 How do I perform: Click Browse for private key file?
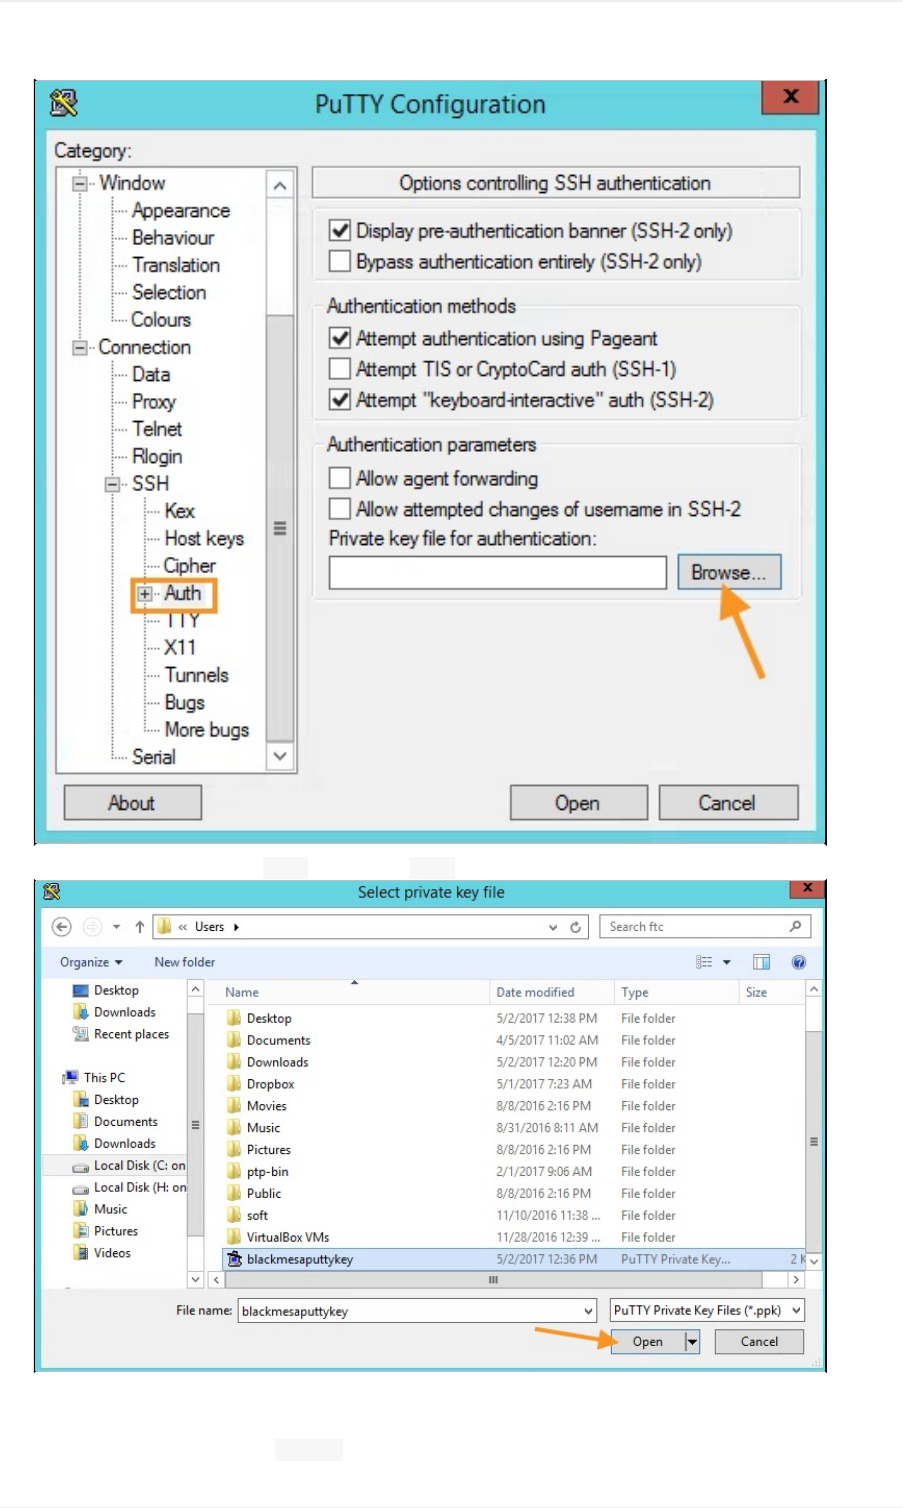pos(729,573)
